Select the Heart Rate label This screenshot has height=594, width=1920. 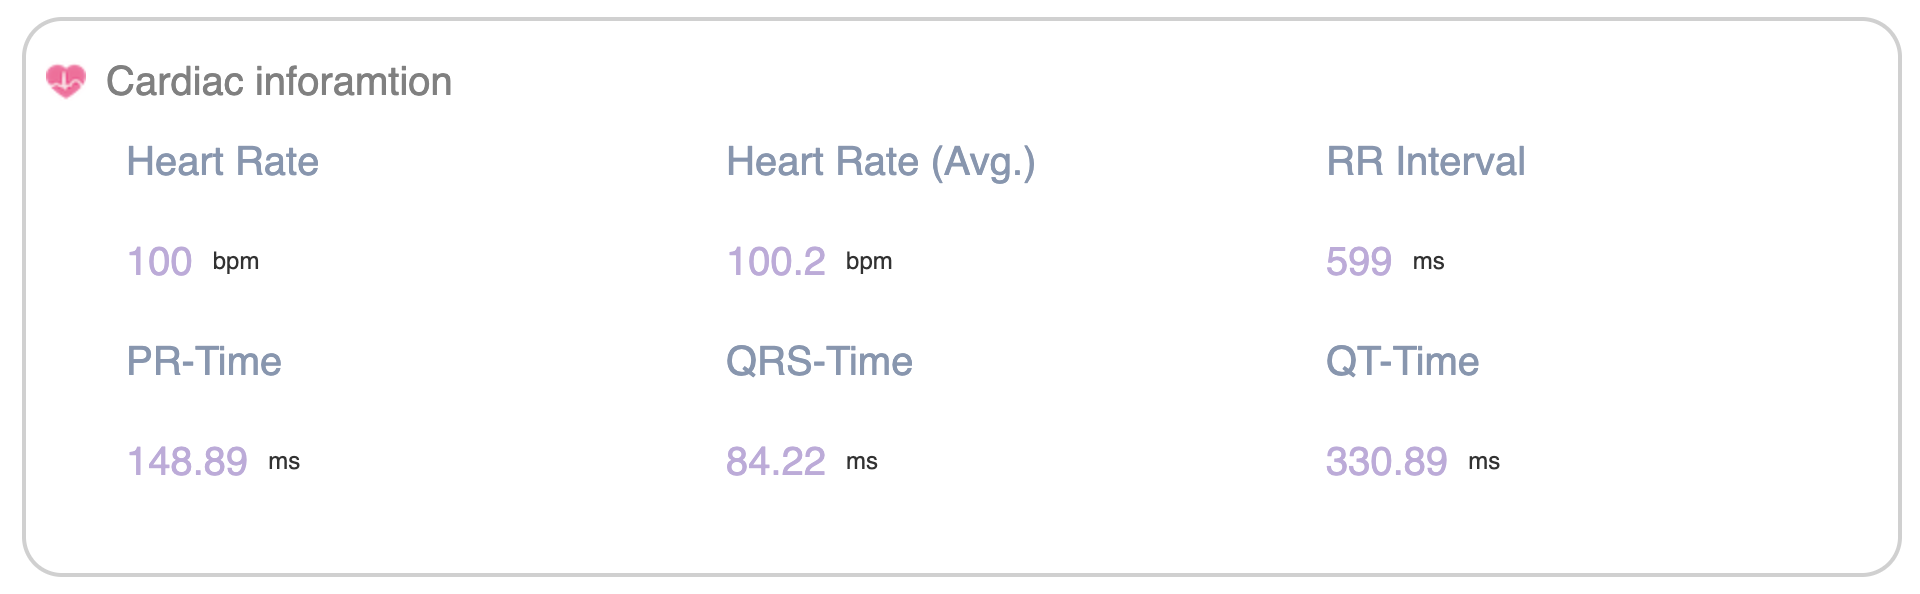coord(222,161)
